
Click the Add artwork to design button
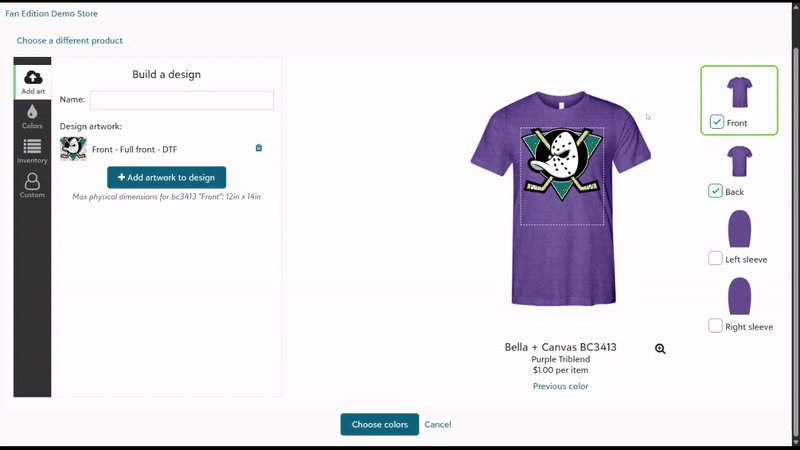167,177
